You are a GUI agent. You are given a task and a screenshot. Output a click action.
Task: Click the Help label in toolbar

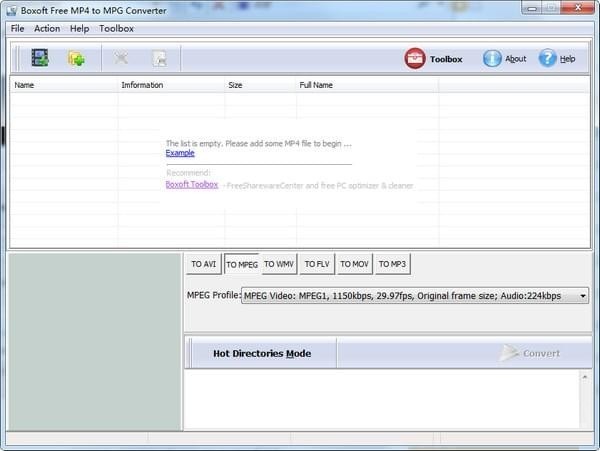tap(567, 59)
